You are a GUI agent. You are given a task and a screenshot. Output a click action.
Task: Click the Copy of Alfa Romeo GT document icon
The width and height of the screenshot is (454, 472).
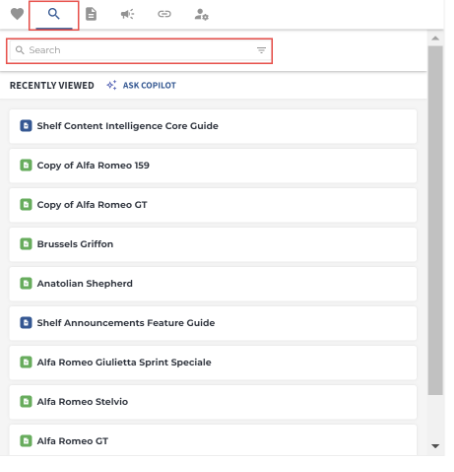point(26,204)
